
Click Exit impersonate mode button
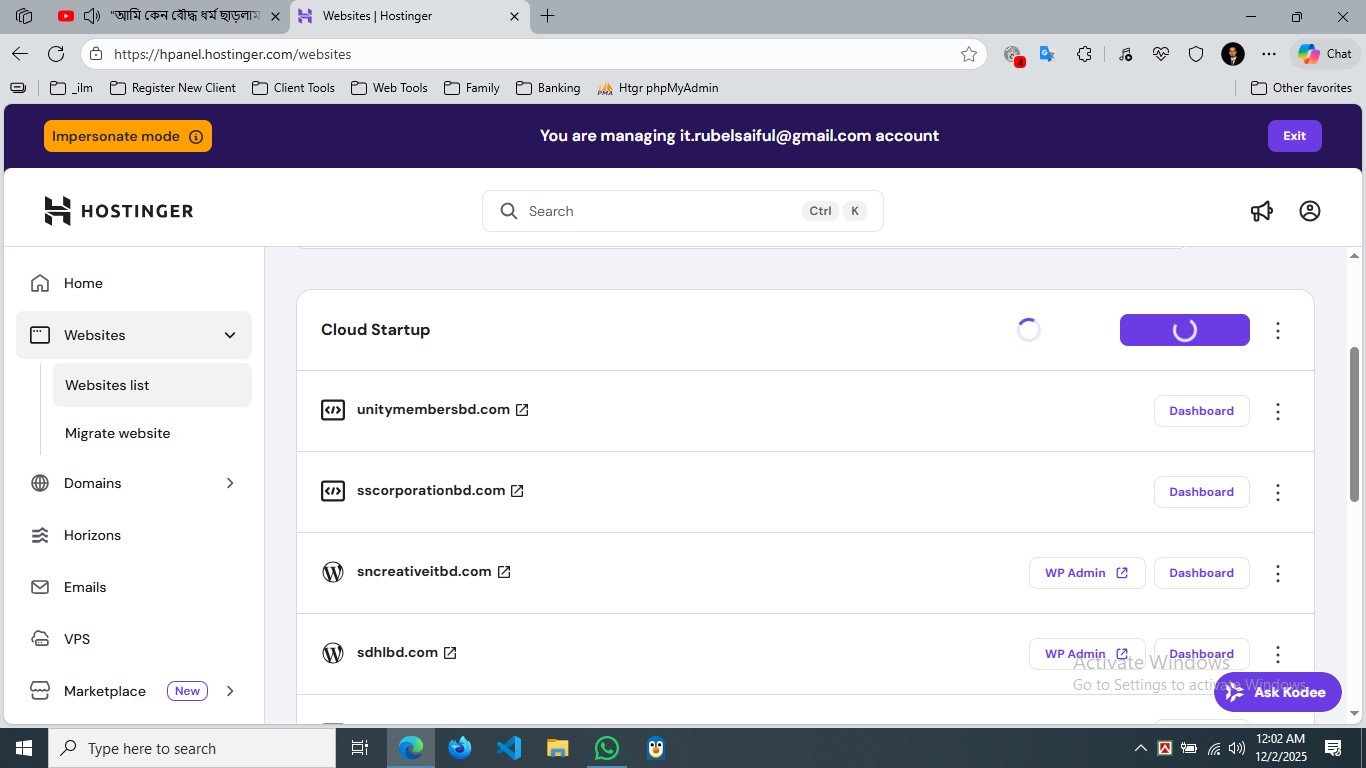point(1294,136)
